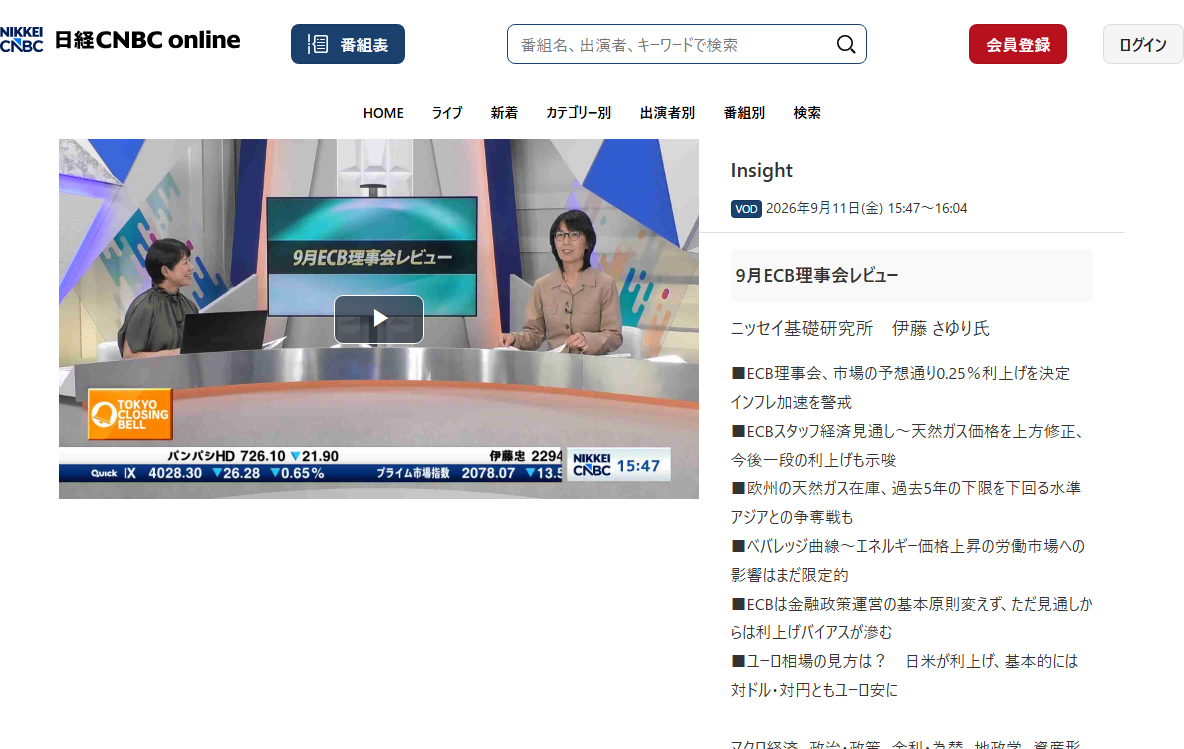Open 出演者別 navigation item

pos(667,113)
